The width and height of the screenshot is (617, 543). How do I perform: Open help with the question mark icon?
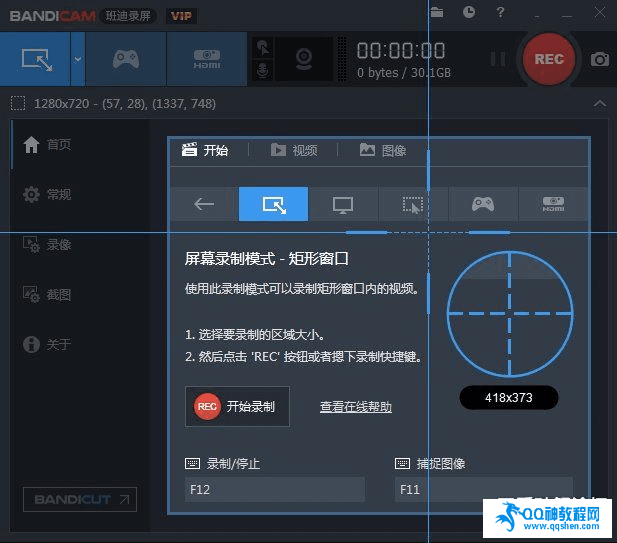tap(500, 12)
